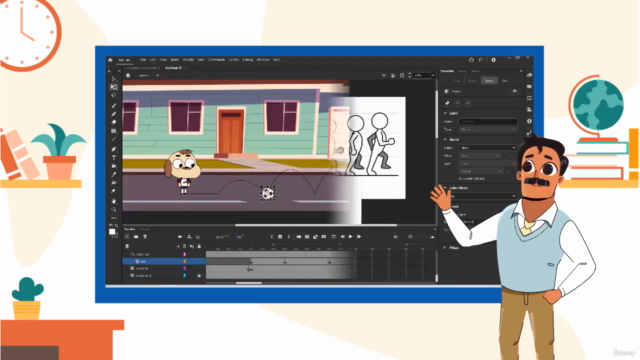Play the timeline animation

point(351,237)
